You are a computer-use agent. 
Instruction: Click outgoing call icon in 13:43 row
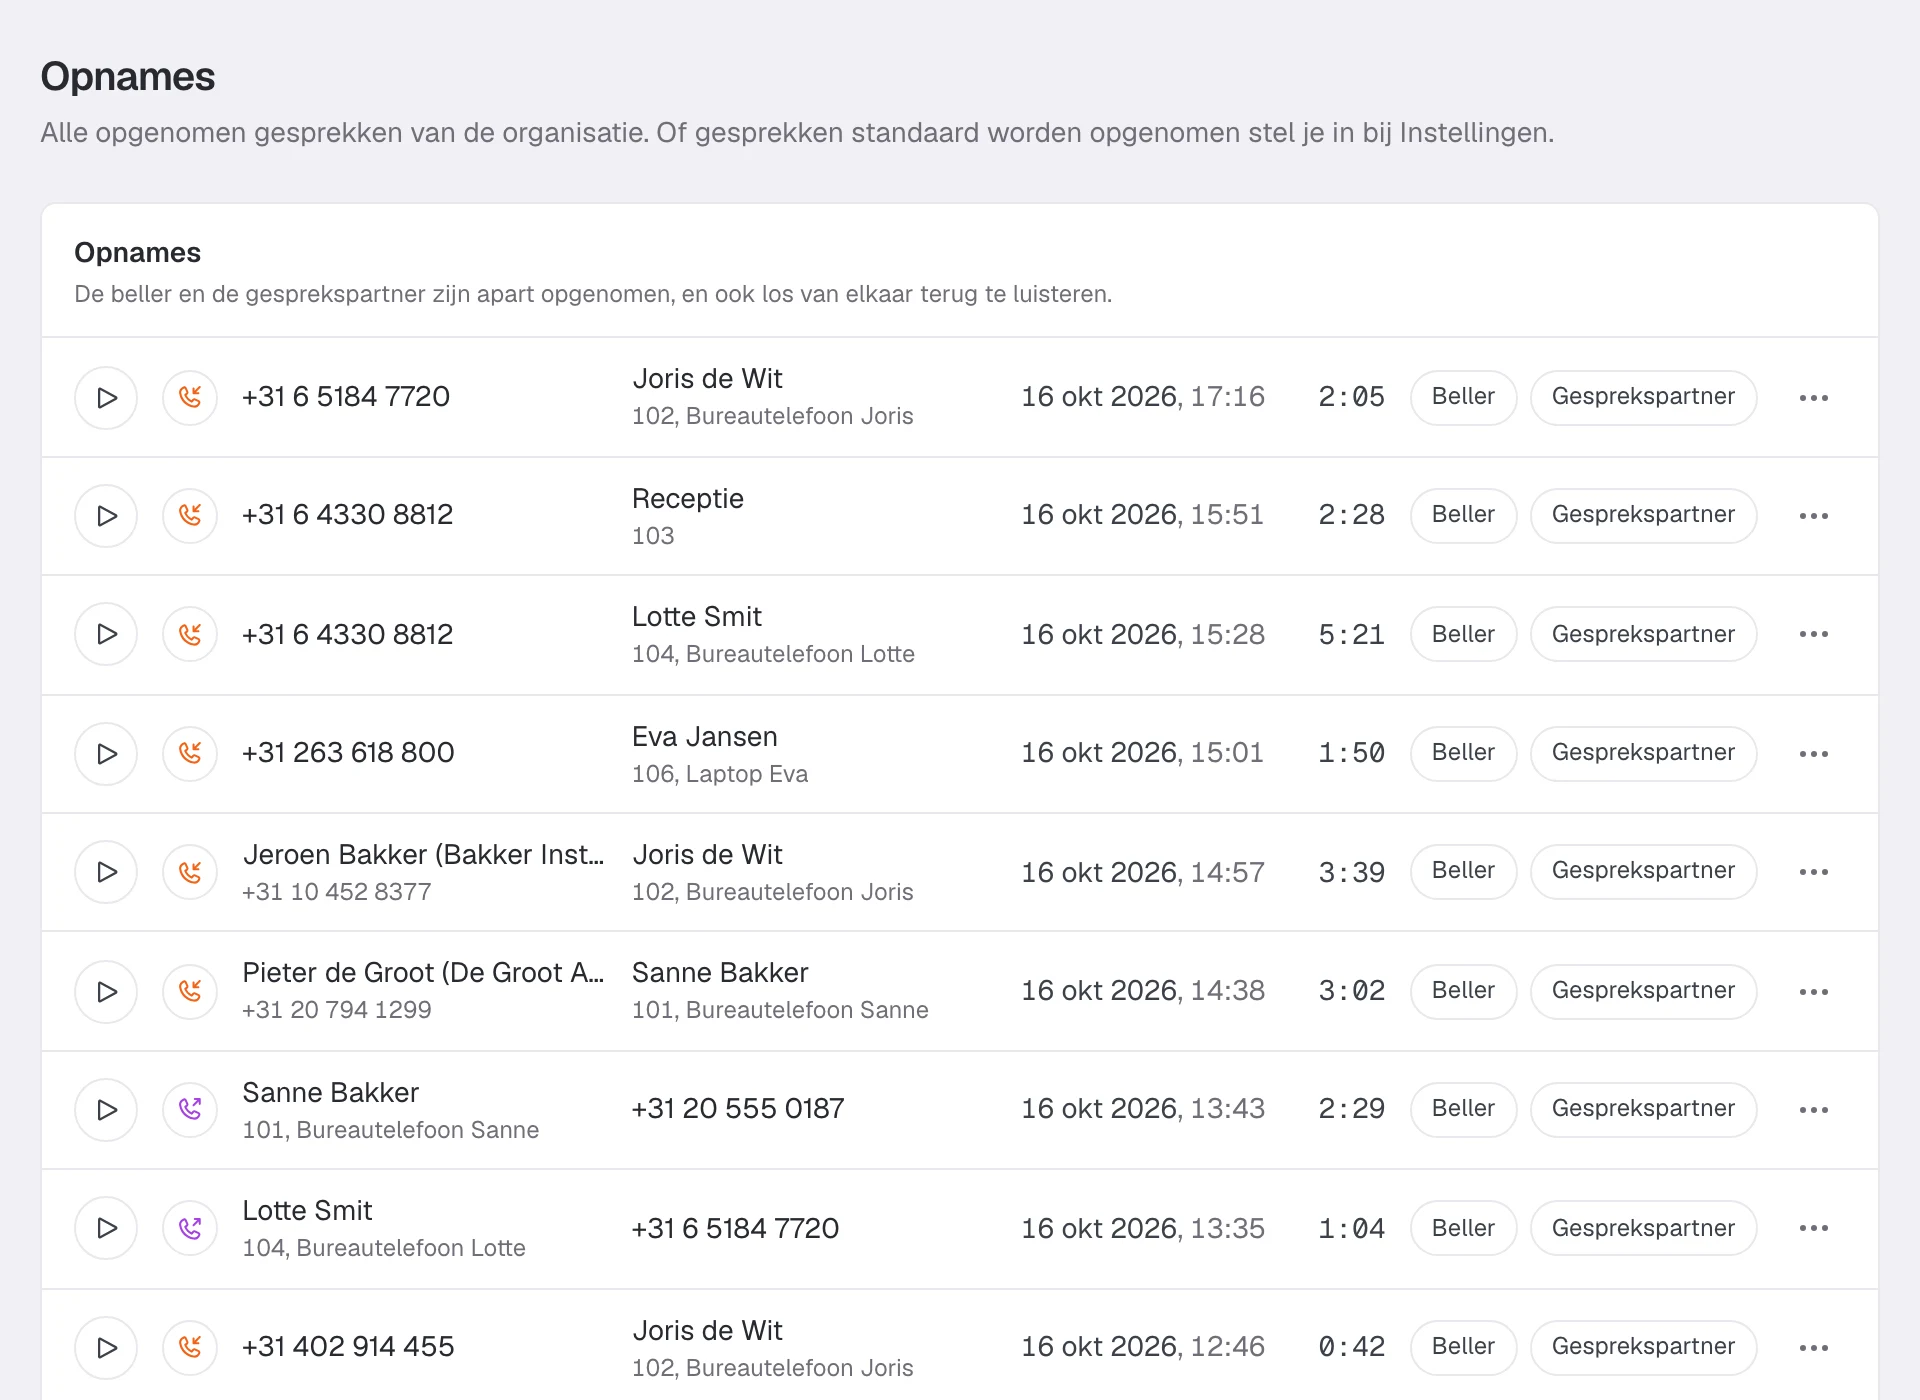point(190,1110)
